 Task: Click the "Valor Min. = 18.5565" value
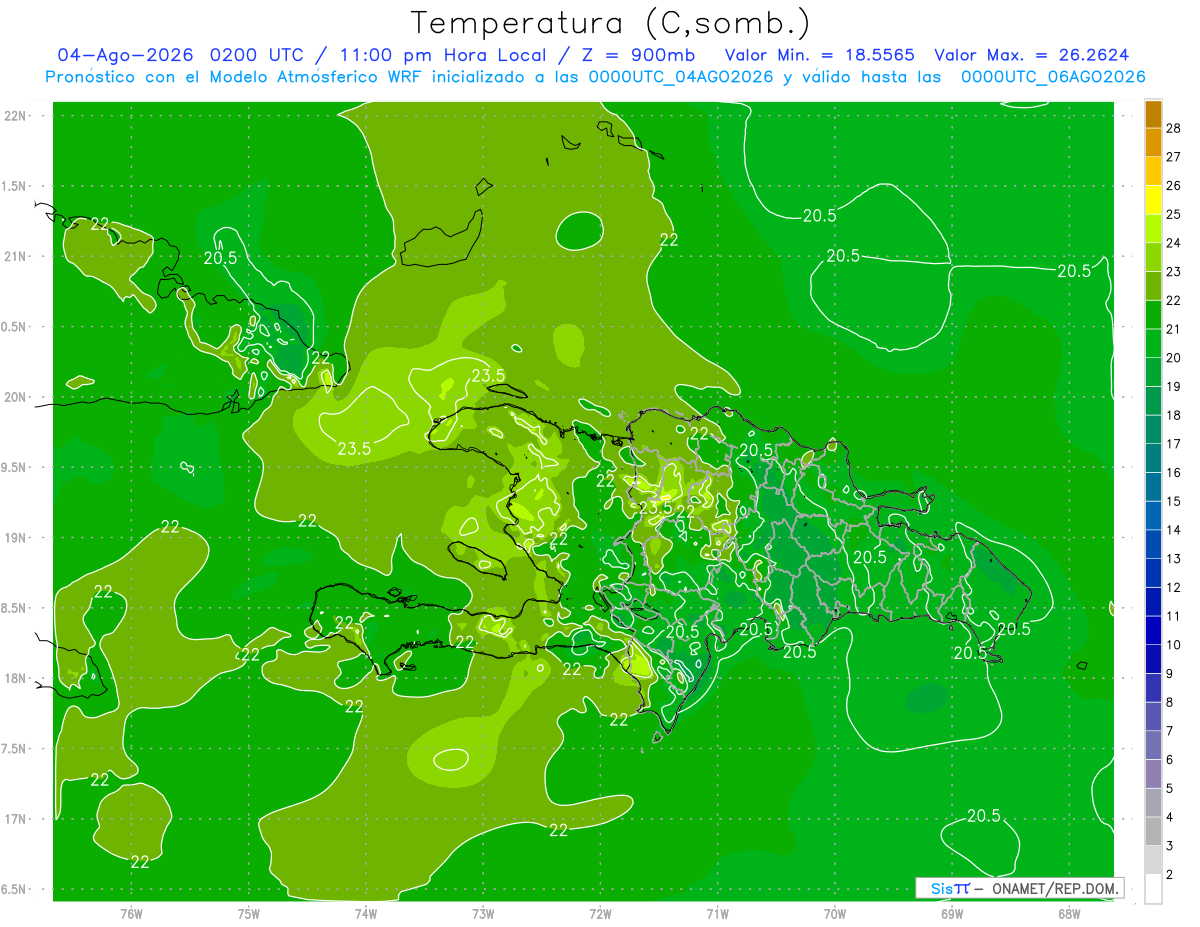coord(819,55)
